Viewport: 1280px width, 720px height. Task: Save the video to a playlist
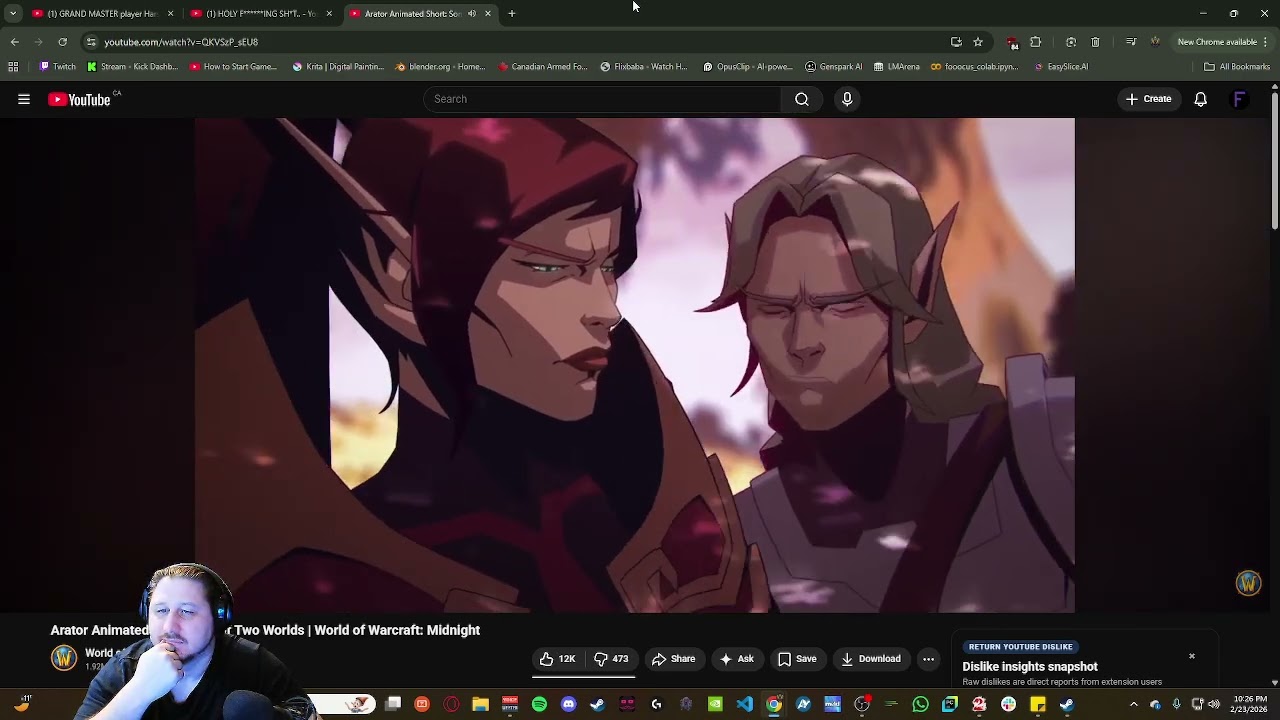[797, 659]
